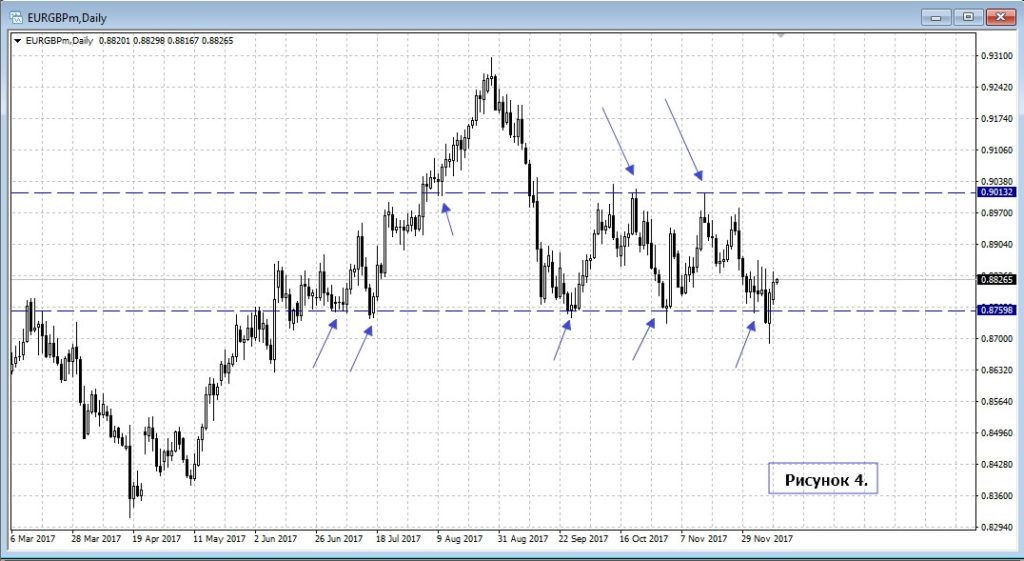This screenshot has width=1024, height=561.
Task: Expand the triangle beside EURGBPm,Daily label
Action: tap(18, 41)
